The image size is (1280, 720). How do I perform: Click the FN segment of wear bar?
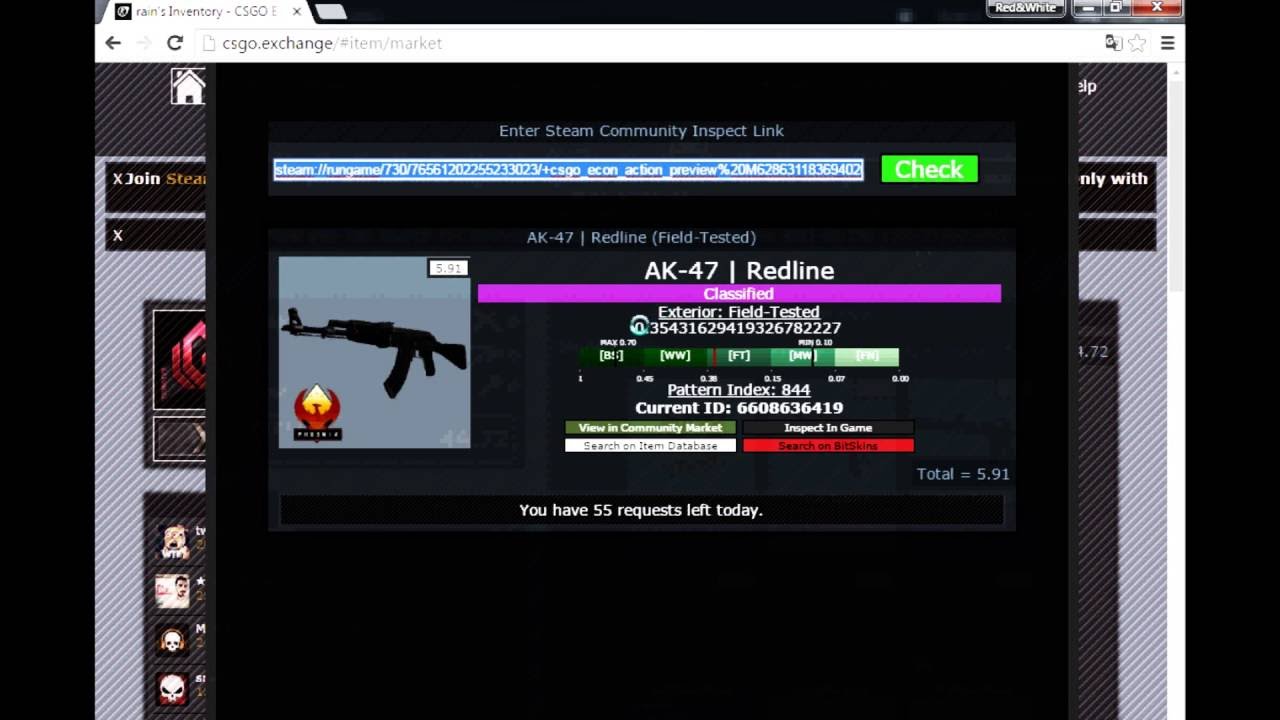[x=866, y=356]
